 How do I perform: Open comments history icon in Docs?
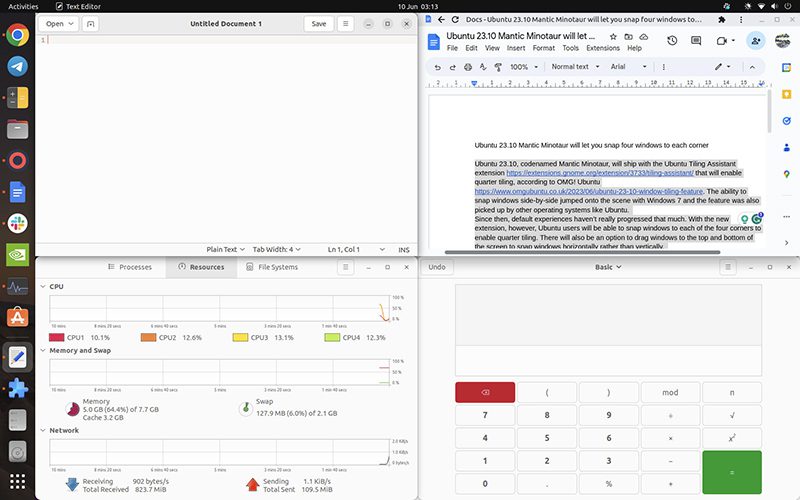[696, 40]
